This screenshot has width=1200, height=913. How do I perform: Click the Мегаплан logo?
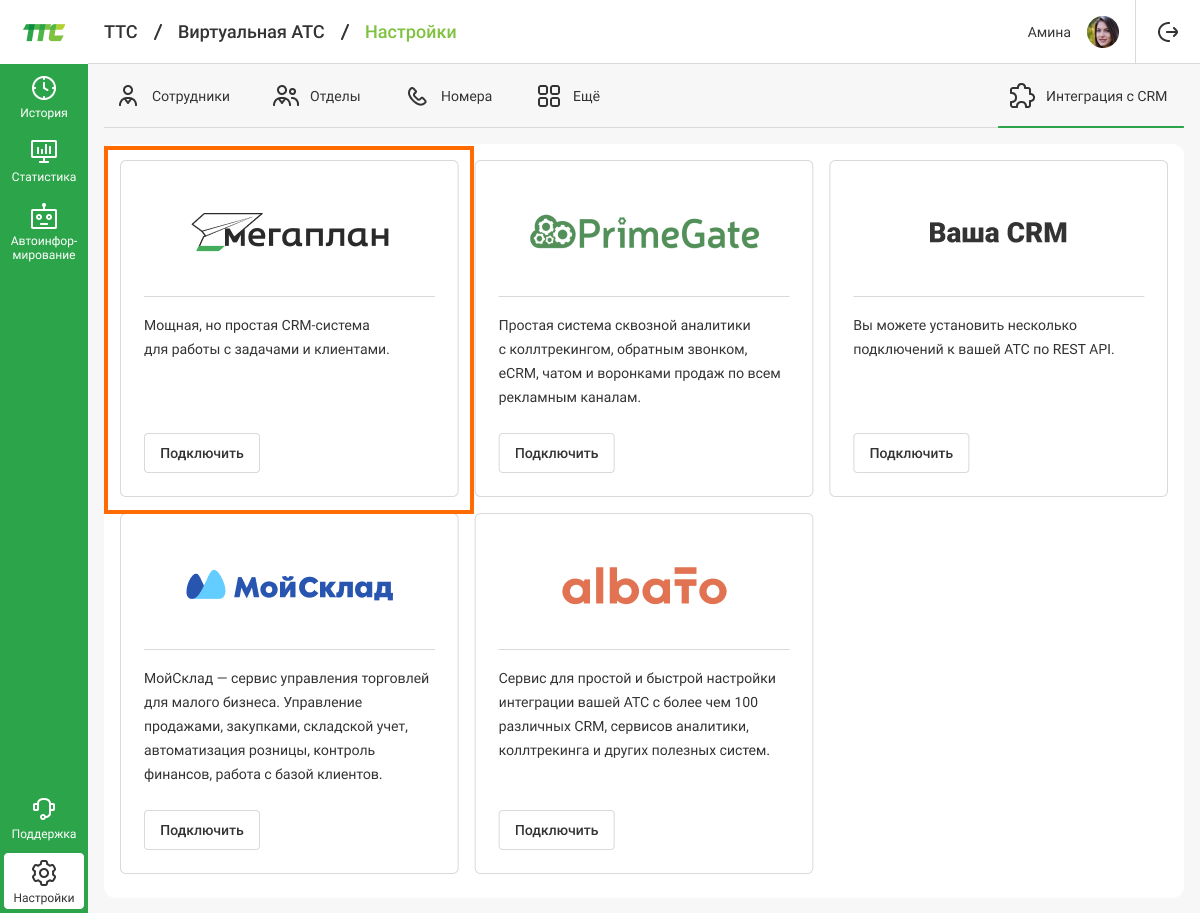290,232
